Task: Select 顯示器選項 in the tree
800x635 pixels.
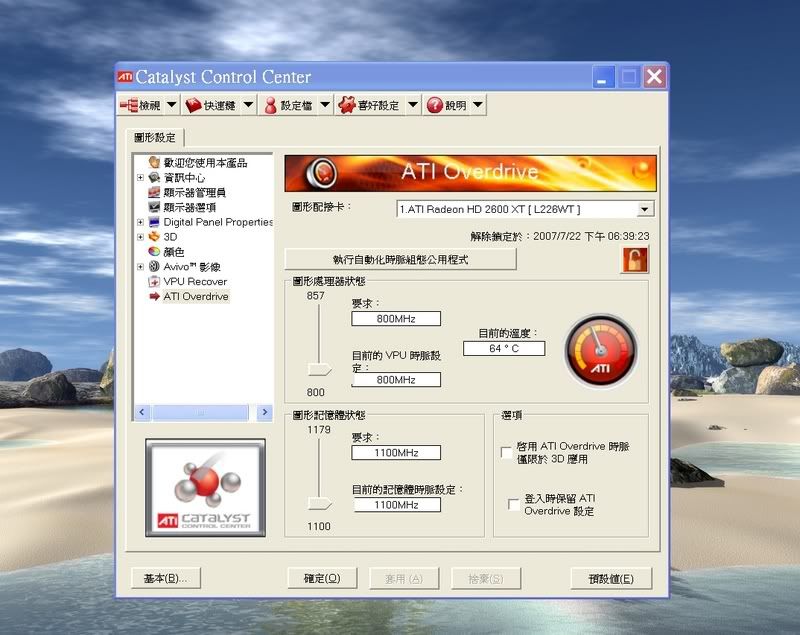Action: (x=190, y=207)
